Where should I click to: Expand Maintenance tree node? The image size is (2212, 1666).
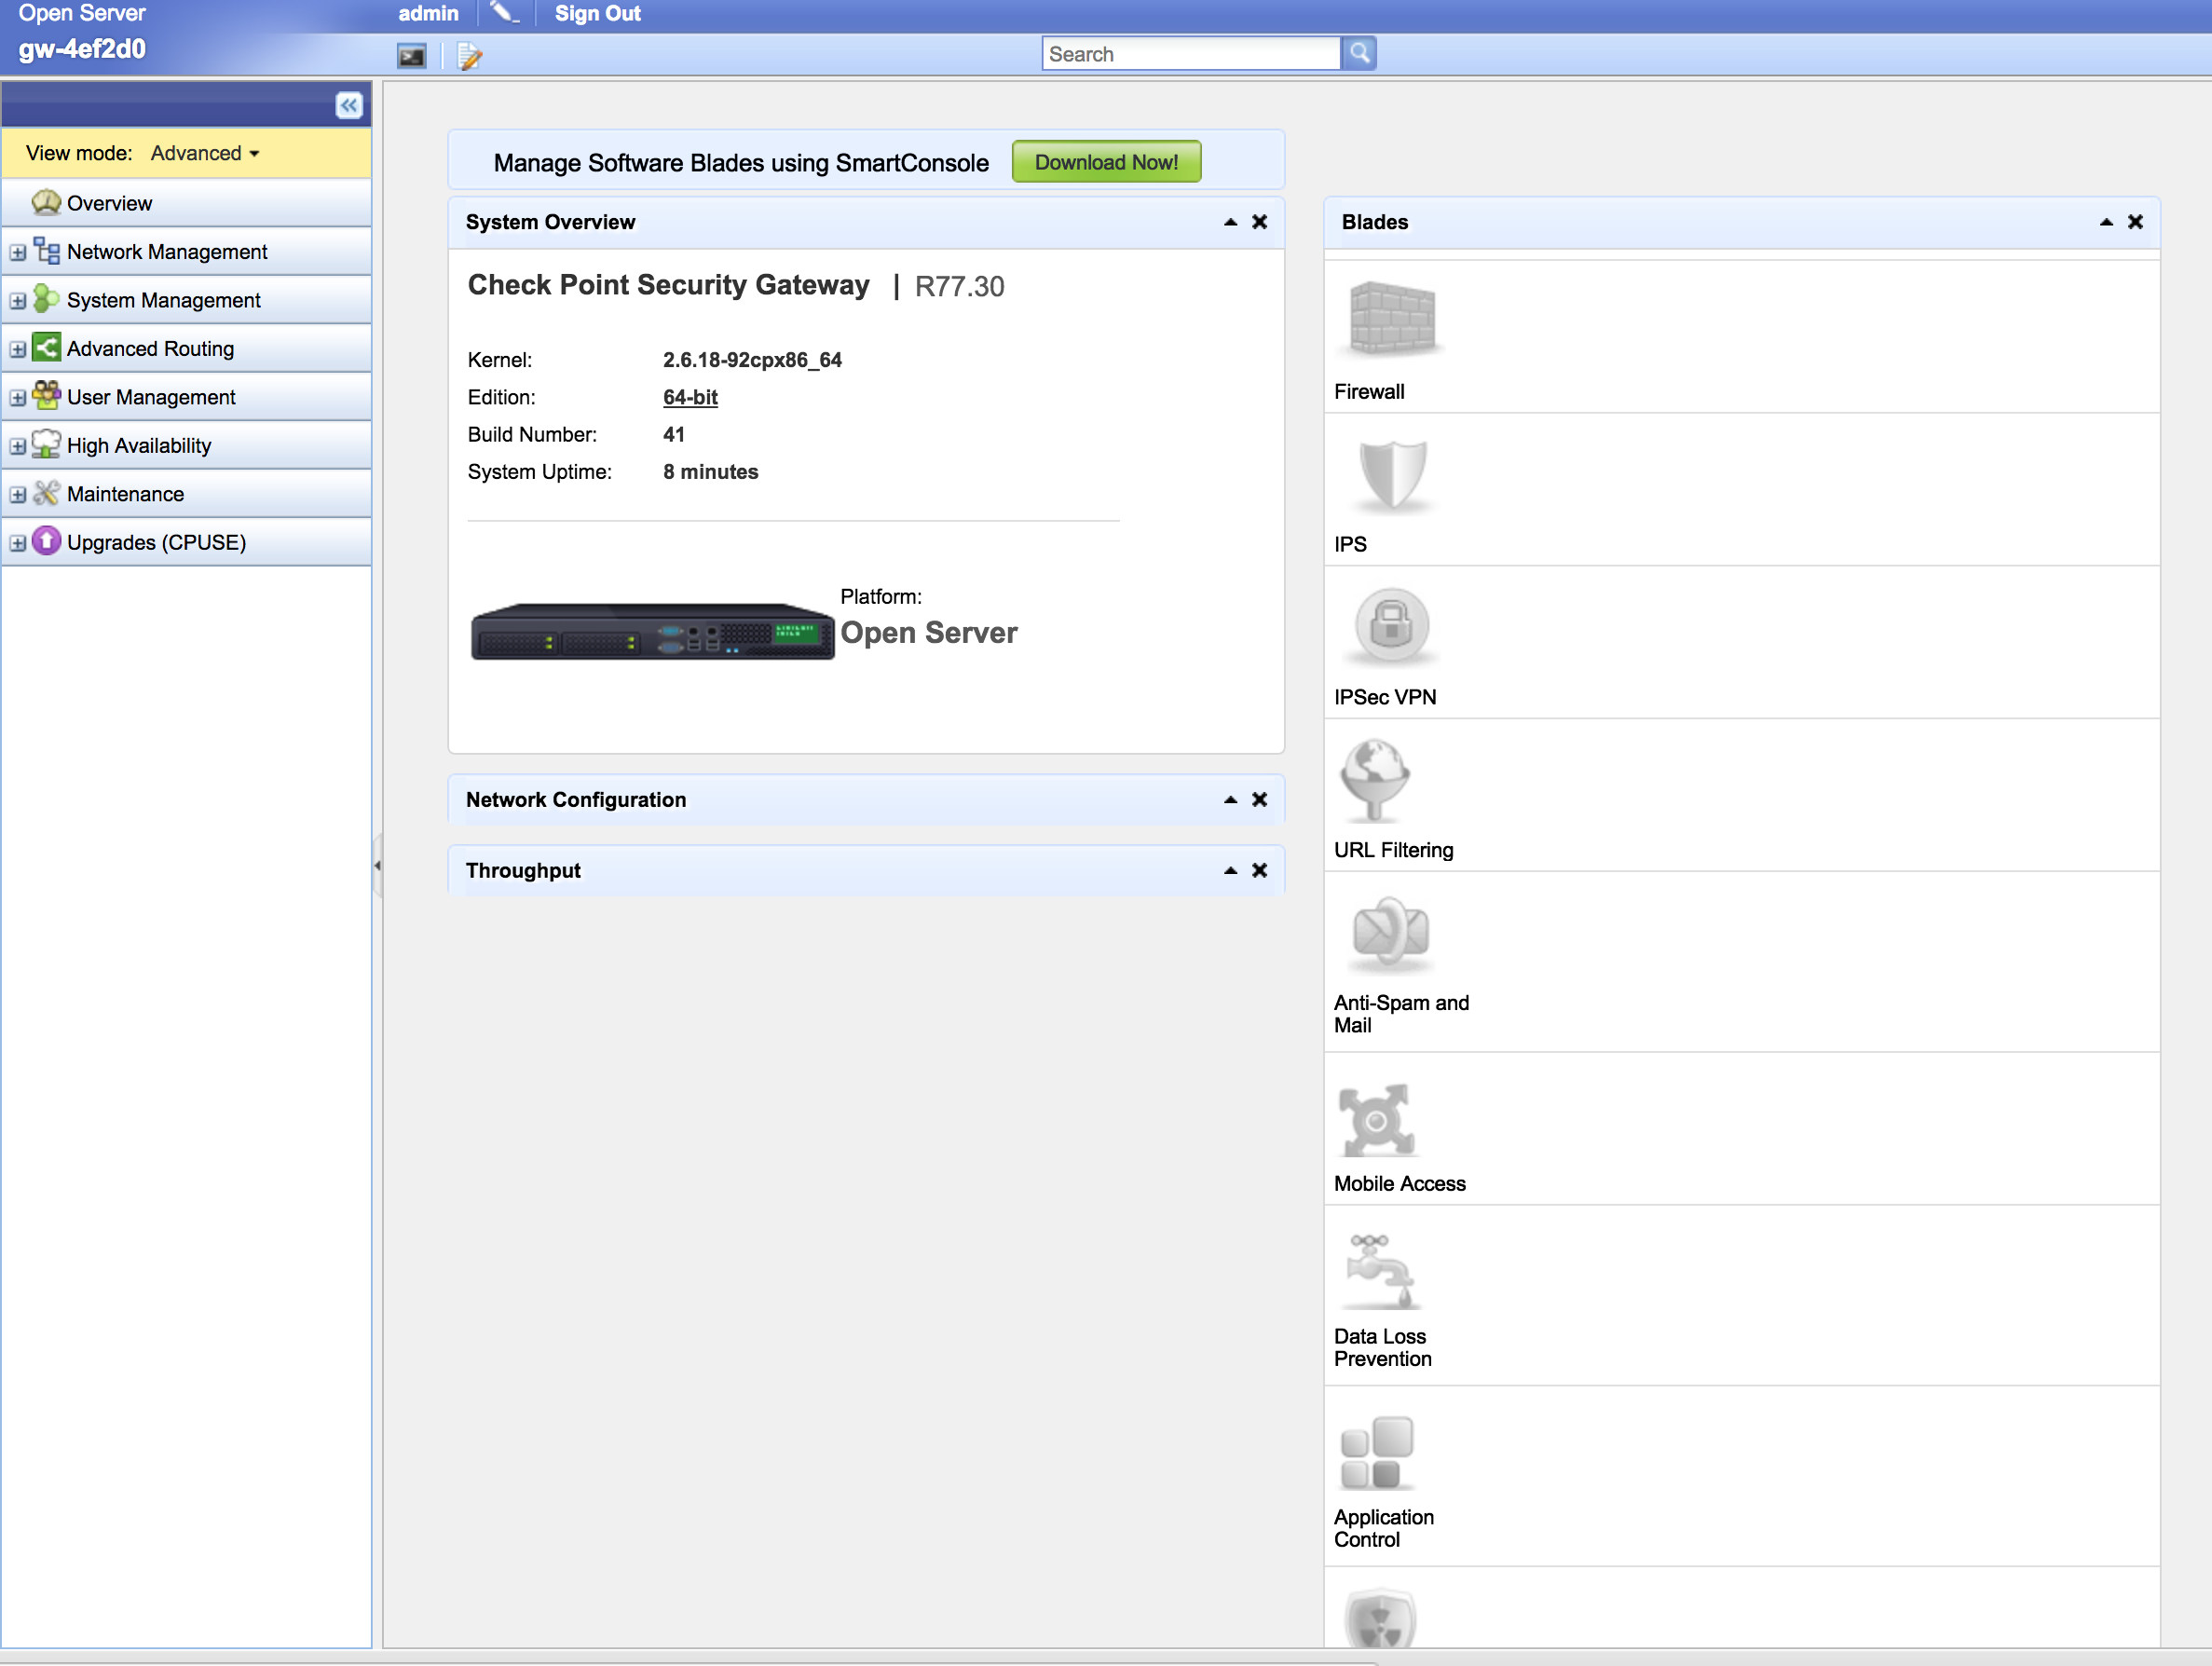(x=17, y=495)
